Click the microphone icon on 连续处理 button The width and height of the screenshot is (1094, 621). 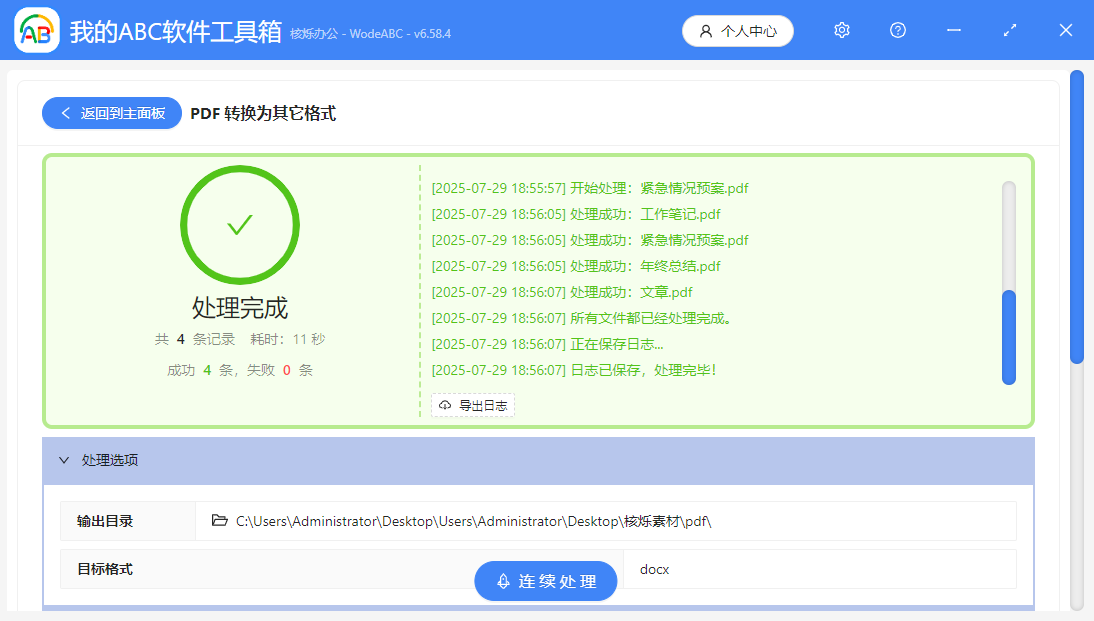click(x=502, y=581)
